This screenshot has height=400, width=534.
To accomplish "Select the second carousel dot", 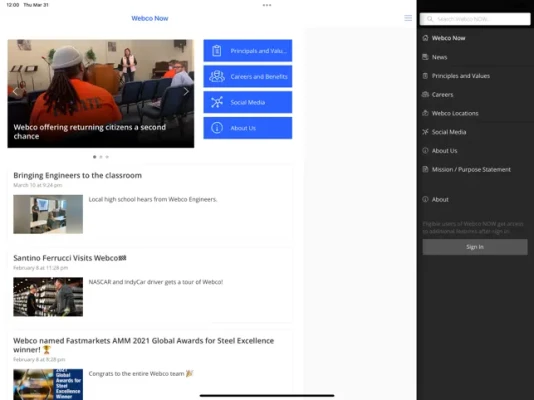I will pos(101,157).
